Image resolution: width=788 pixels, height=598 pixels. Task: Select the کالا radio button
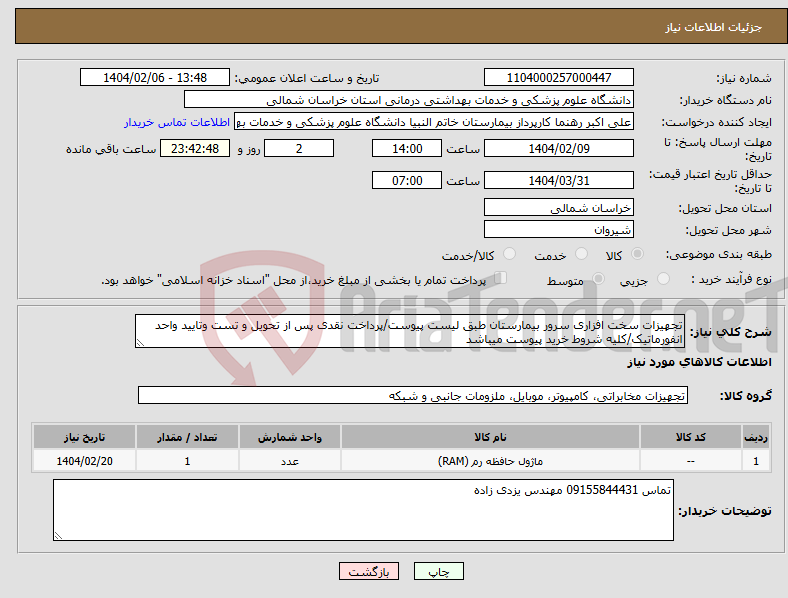point(637,254)
